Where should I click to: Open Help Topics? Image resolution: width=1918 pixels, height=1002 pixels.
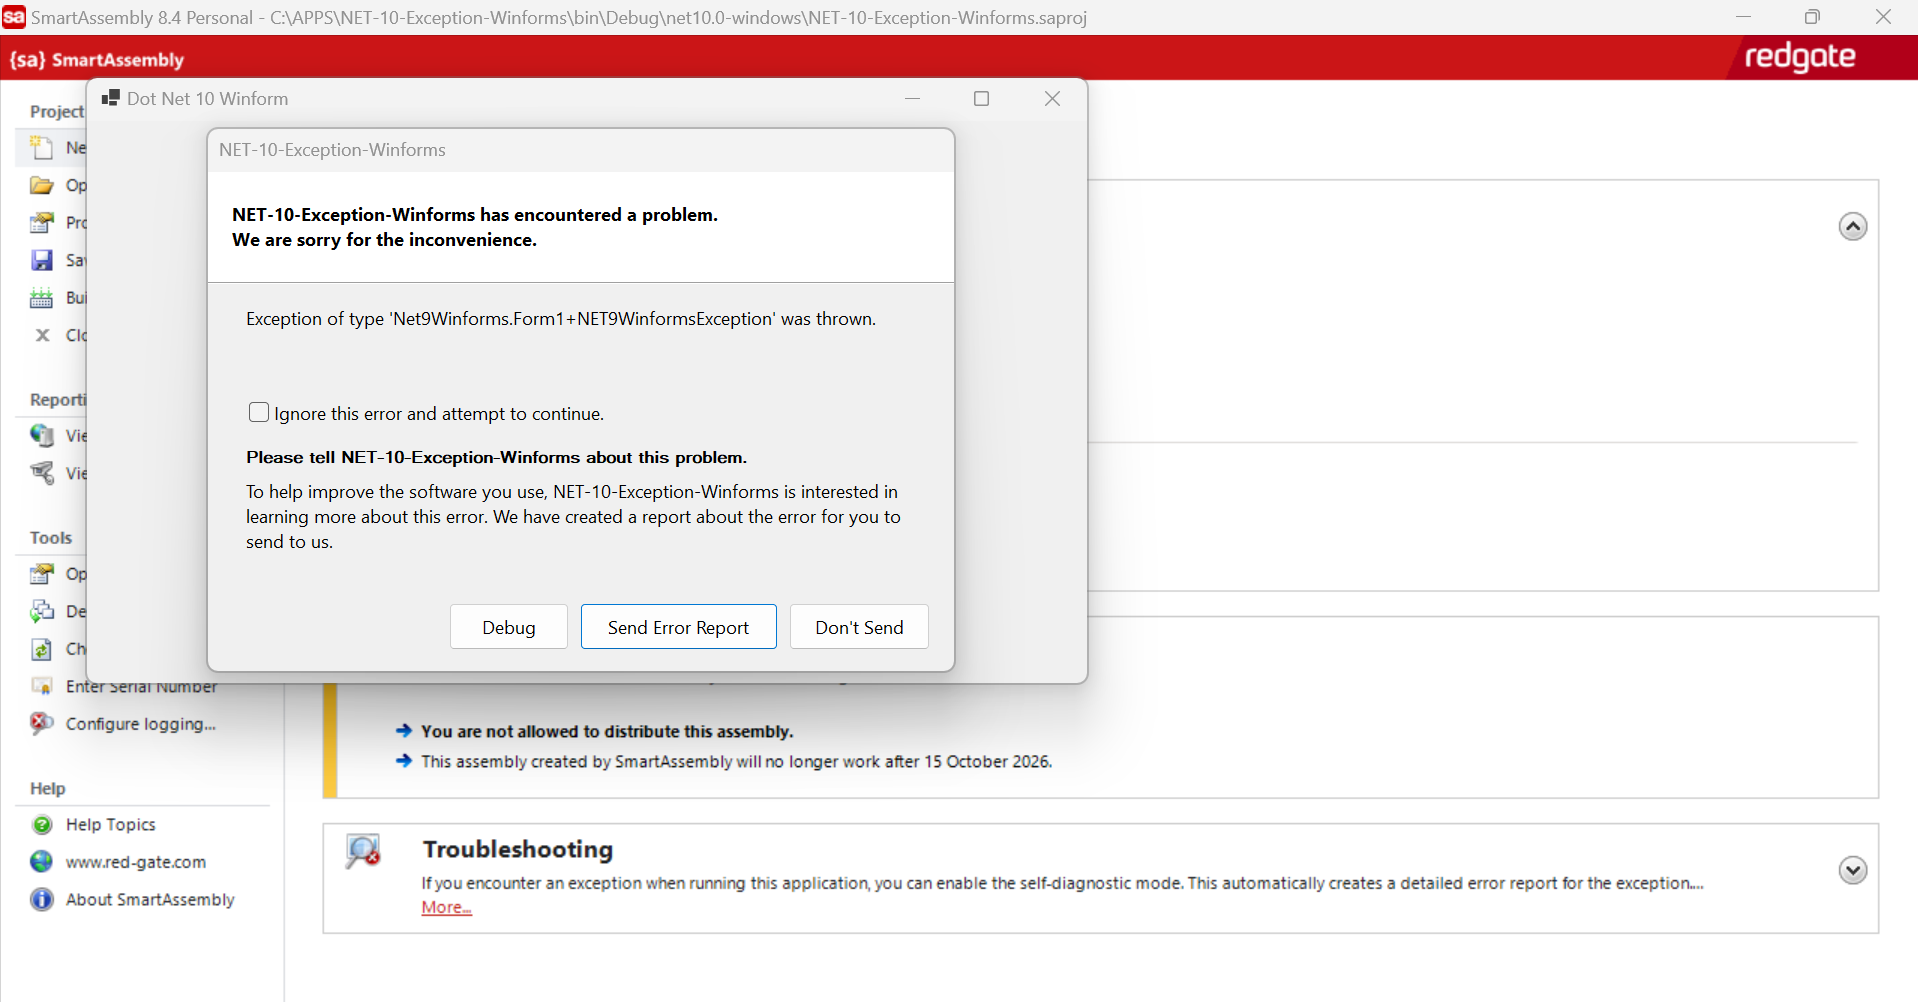point(111,825)
